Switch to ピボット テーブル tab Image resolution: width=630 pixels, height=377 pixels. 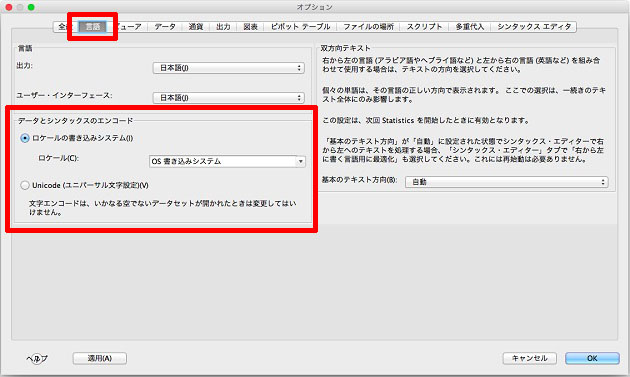(x=301, y=27)
